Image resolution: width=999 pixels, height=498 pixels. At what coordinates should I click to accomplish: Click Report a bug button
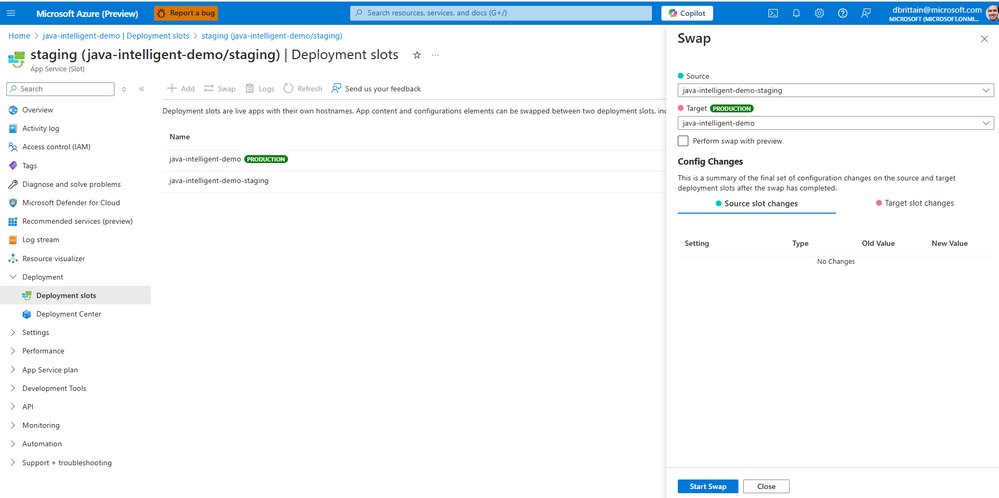pos(185,13)
